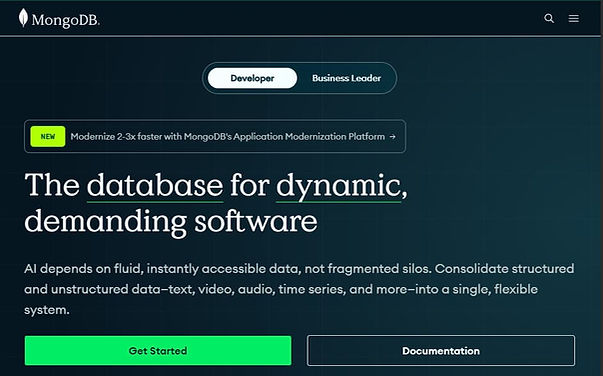603x376 pixels.
Task: Click the paragraph starting 'AI depends on fluid'
Action: 299,289
